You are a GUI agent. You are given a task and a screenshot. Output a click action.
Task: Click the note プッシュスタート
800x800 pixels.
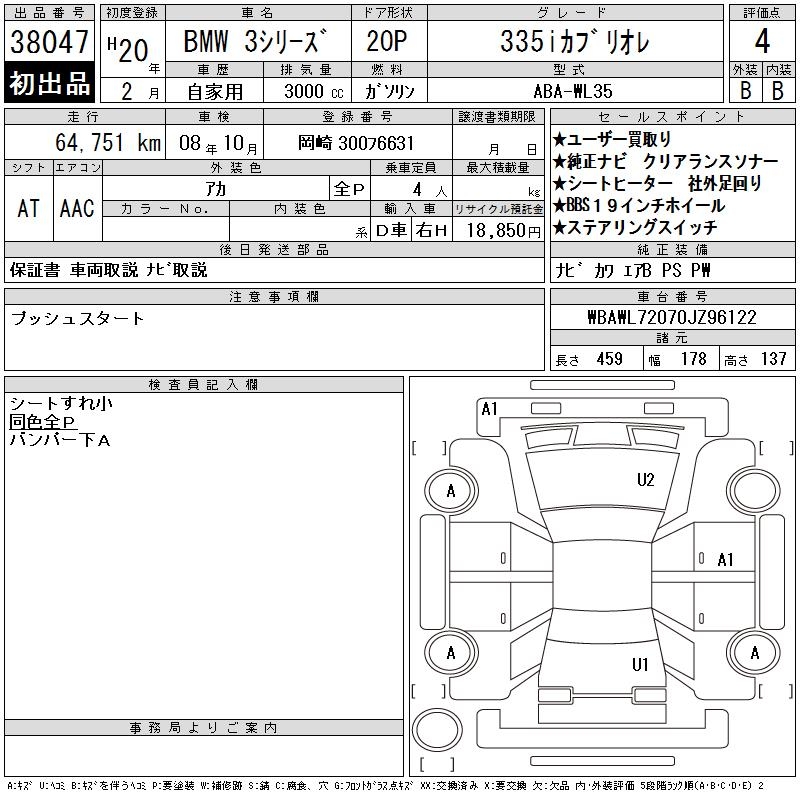click(x=78, y=318)
